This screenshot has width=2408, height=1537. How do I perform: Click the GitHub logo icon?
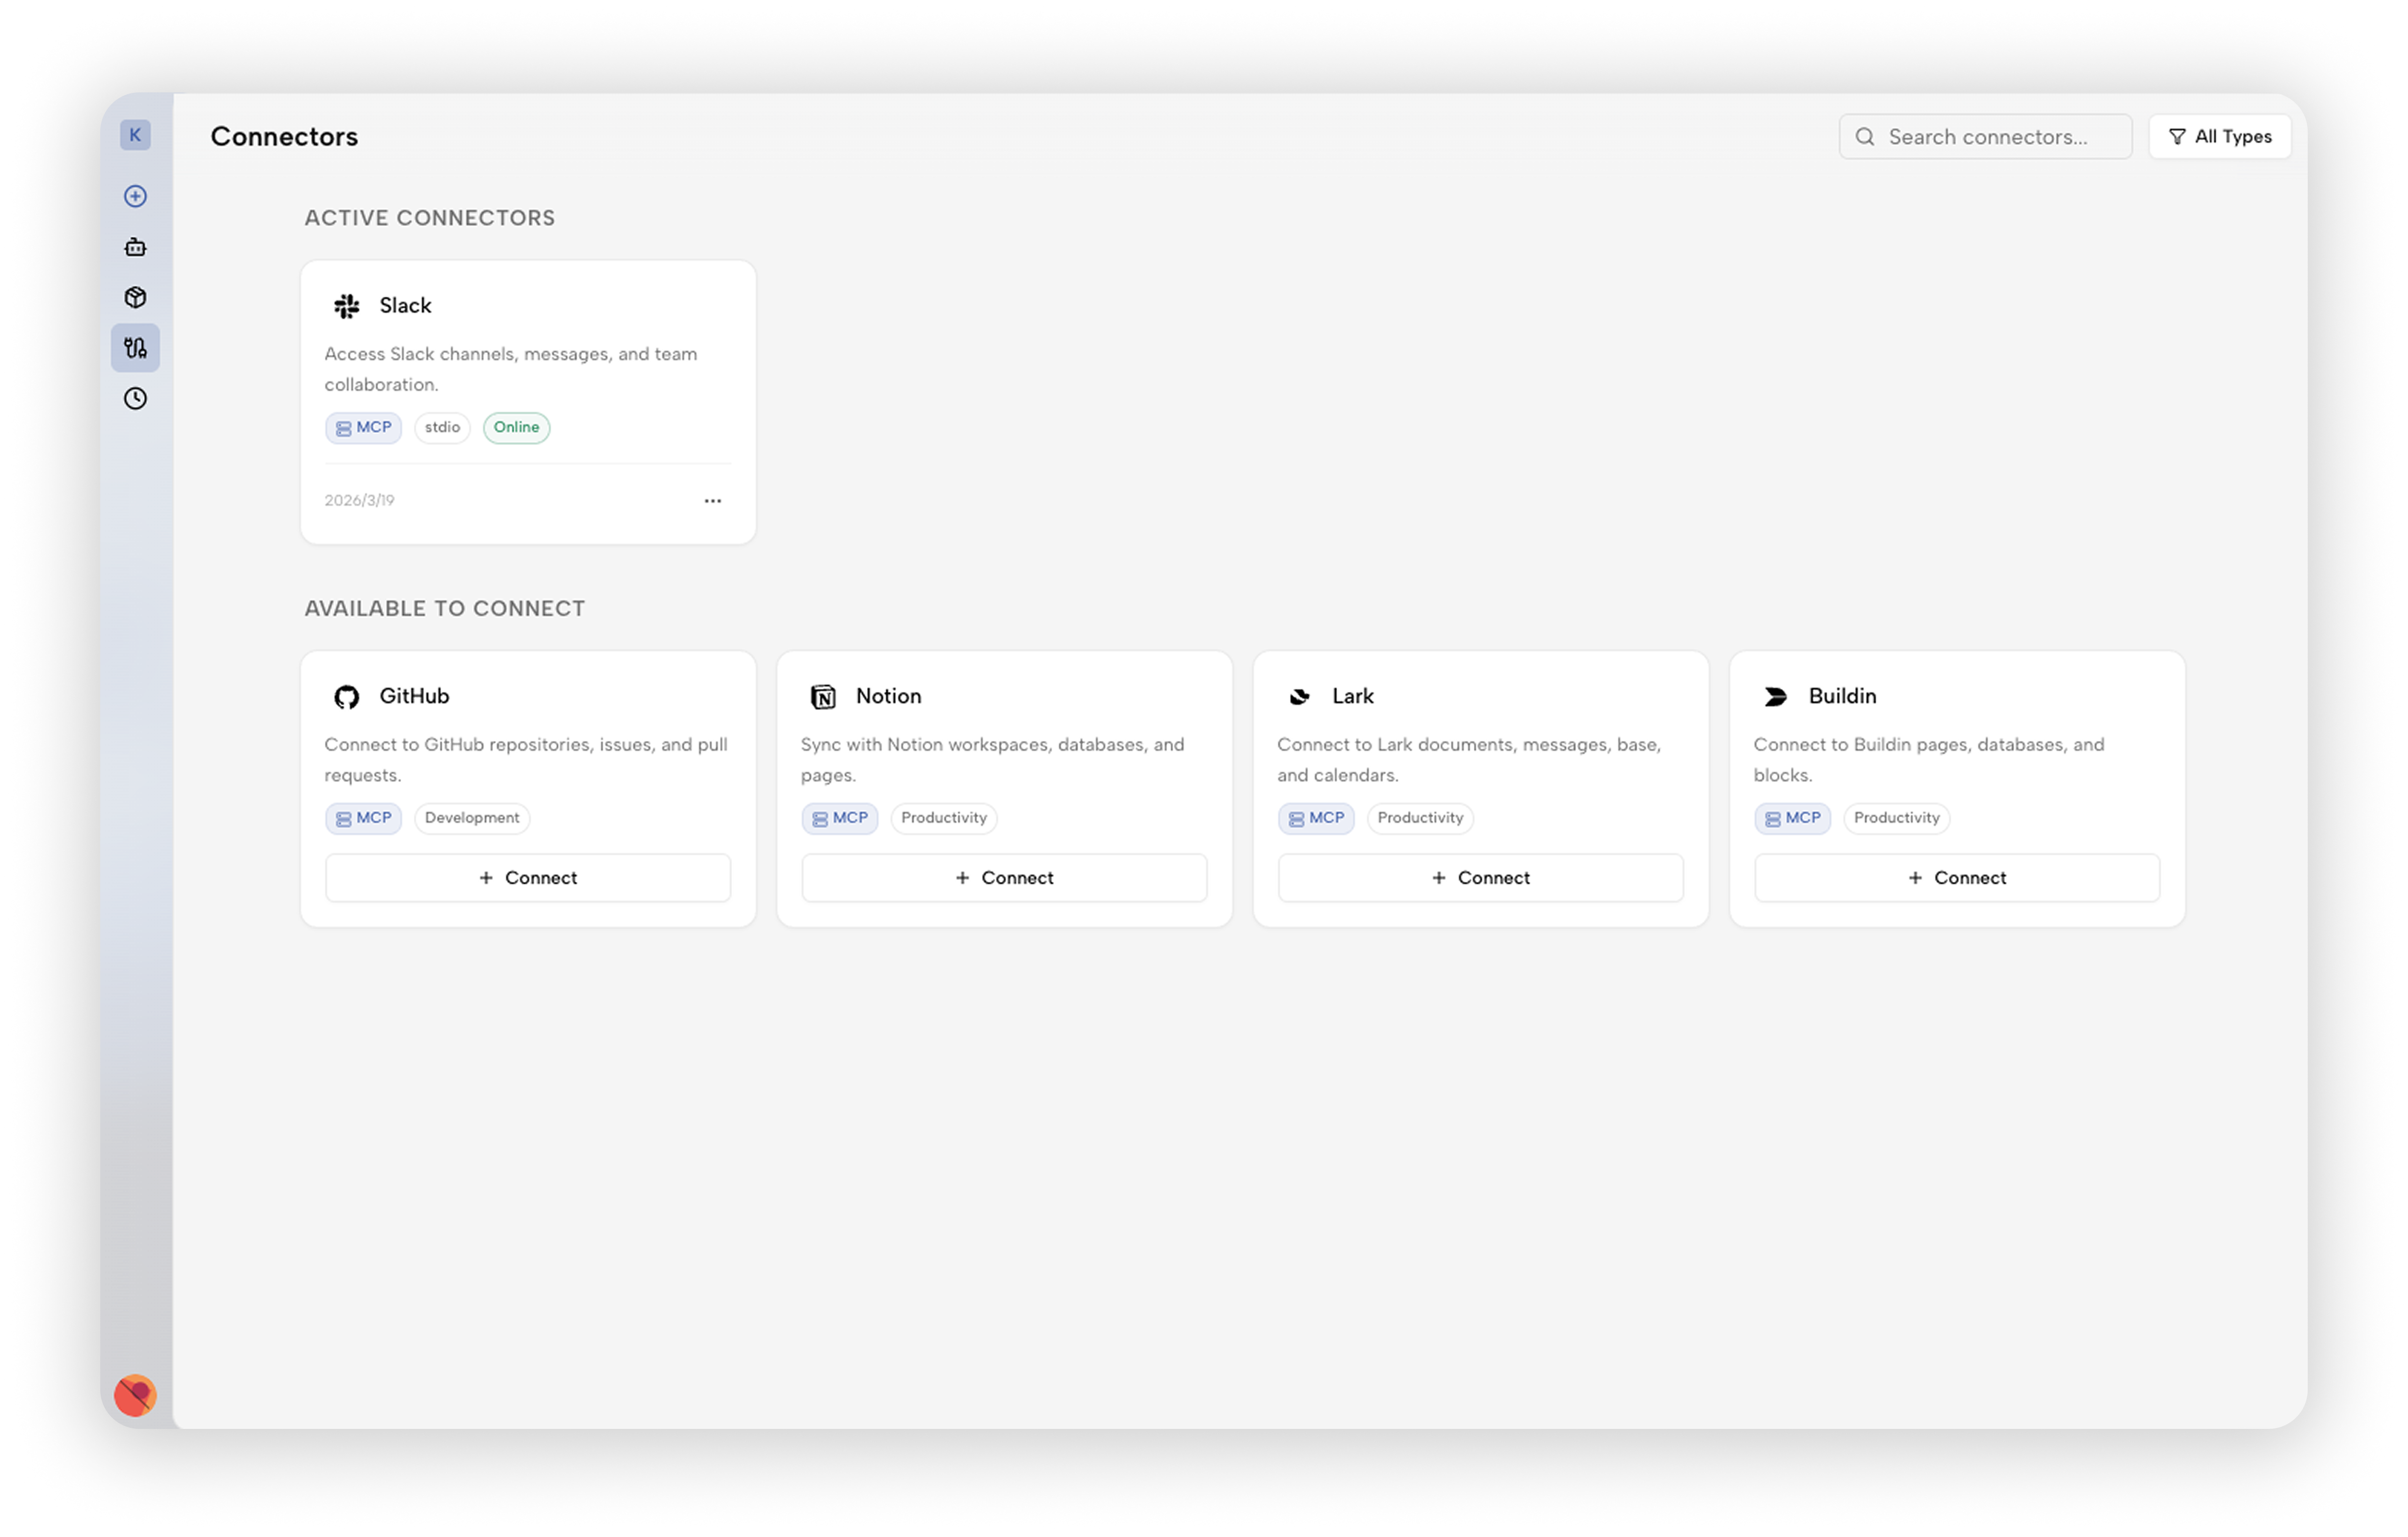point(347,697)
